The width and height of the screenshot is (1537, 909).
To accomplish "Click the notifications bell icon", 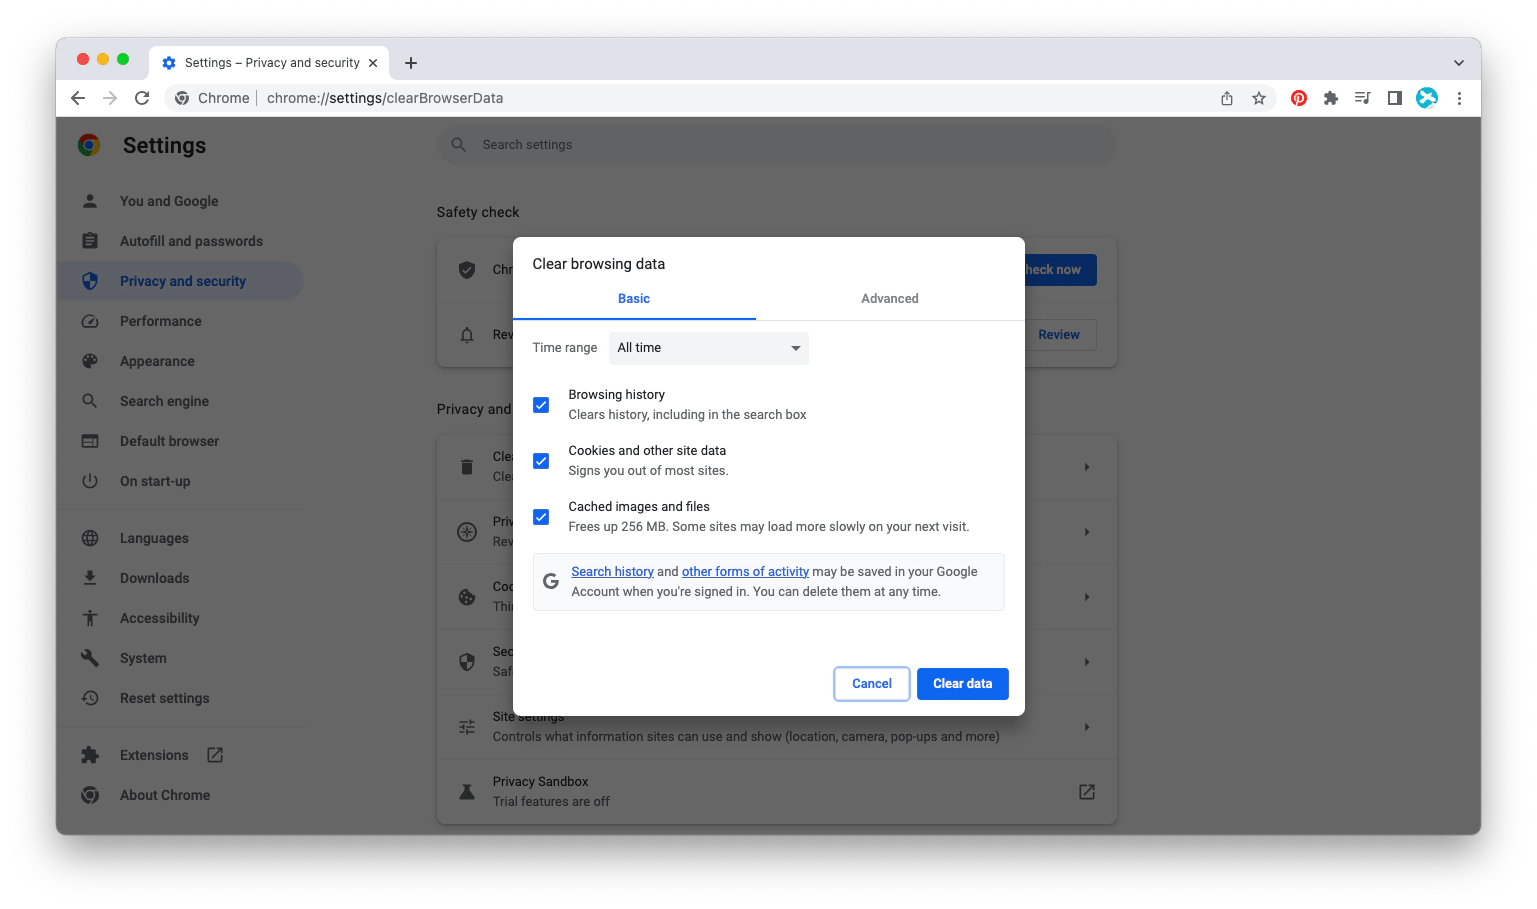I will coord(467,335).
